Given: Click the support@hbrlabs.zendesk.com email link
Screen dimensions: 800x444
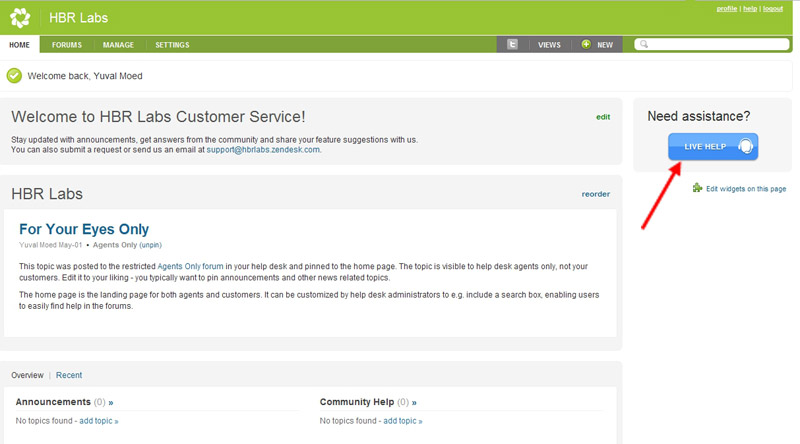Looking at the screenshot, I should 263,150.
